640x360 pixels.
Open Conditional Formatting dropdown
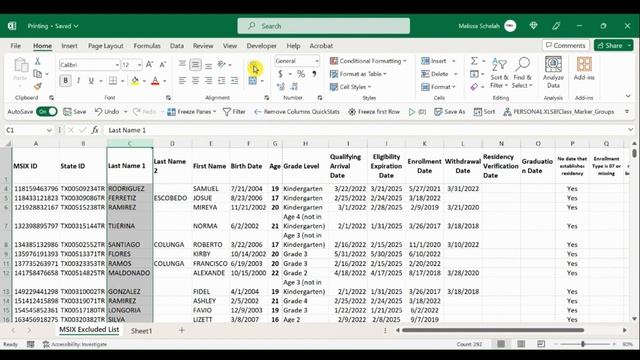[368, 61]
